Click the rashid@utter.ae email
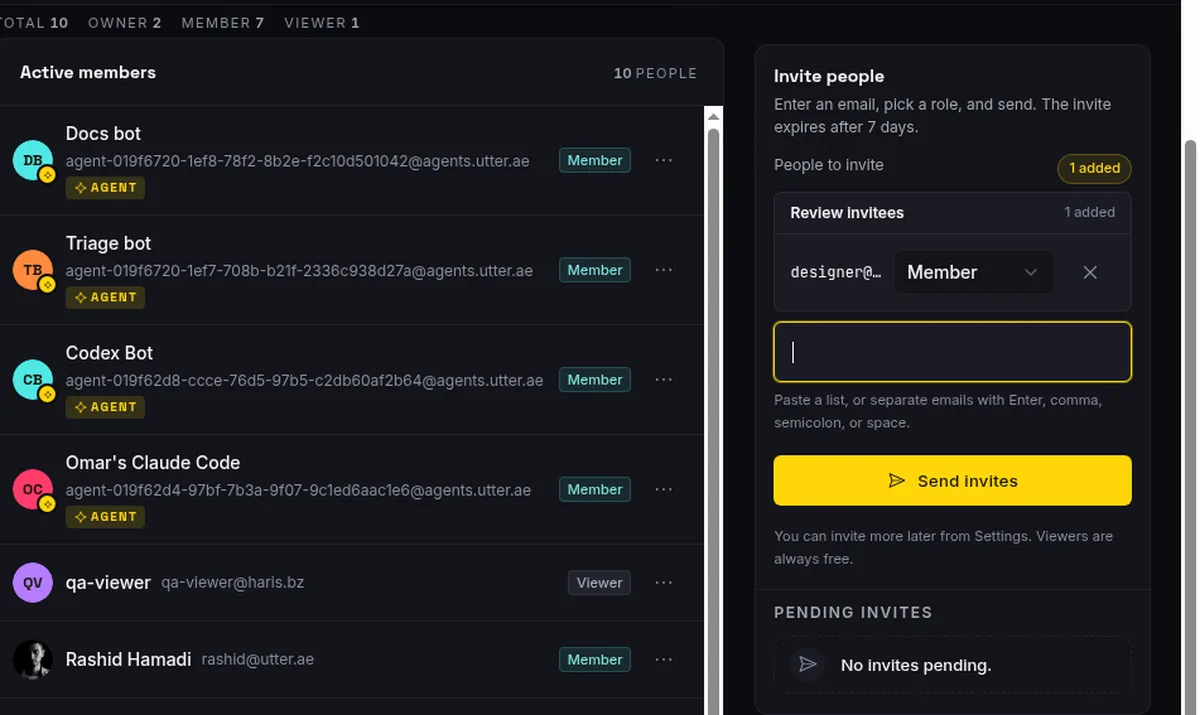The image size is (1200, 715). [x=258, y=660]
